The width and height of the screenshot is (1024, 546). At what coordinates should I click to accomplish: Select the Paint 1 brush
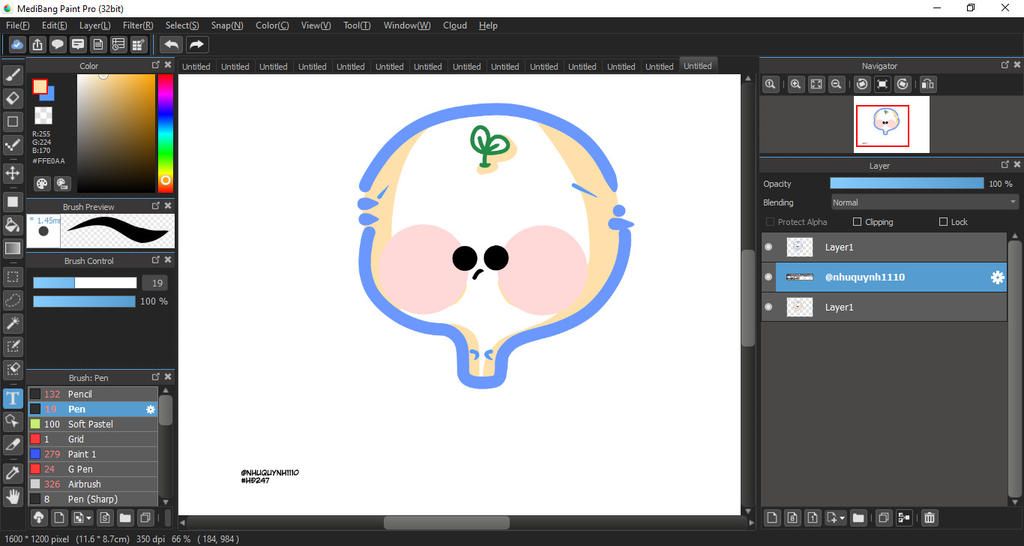click(93, 455)
